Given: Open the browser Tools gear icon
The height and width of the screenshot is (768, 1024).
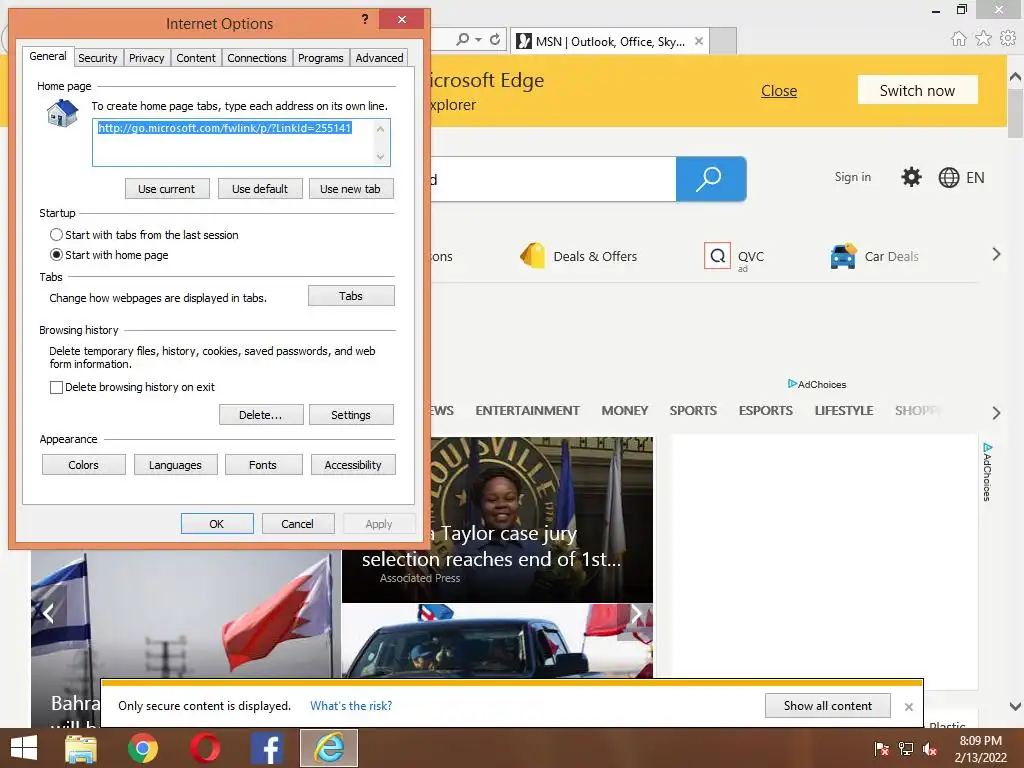Looking at the screenshot, I should [1008, 39].
